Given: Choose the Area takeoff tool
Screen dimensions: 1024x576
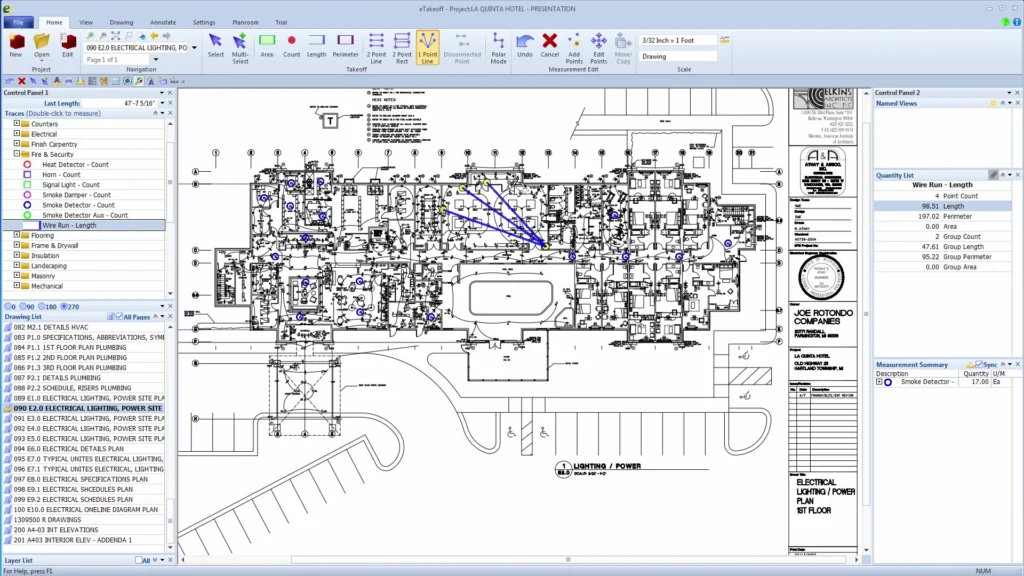Looking at the screenshot, I should pyautogui.click(x=266, y=46).
